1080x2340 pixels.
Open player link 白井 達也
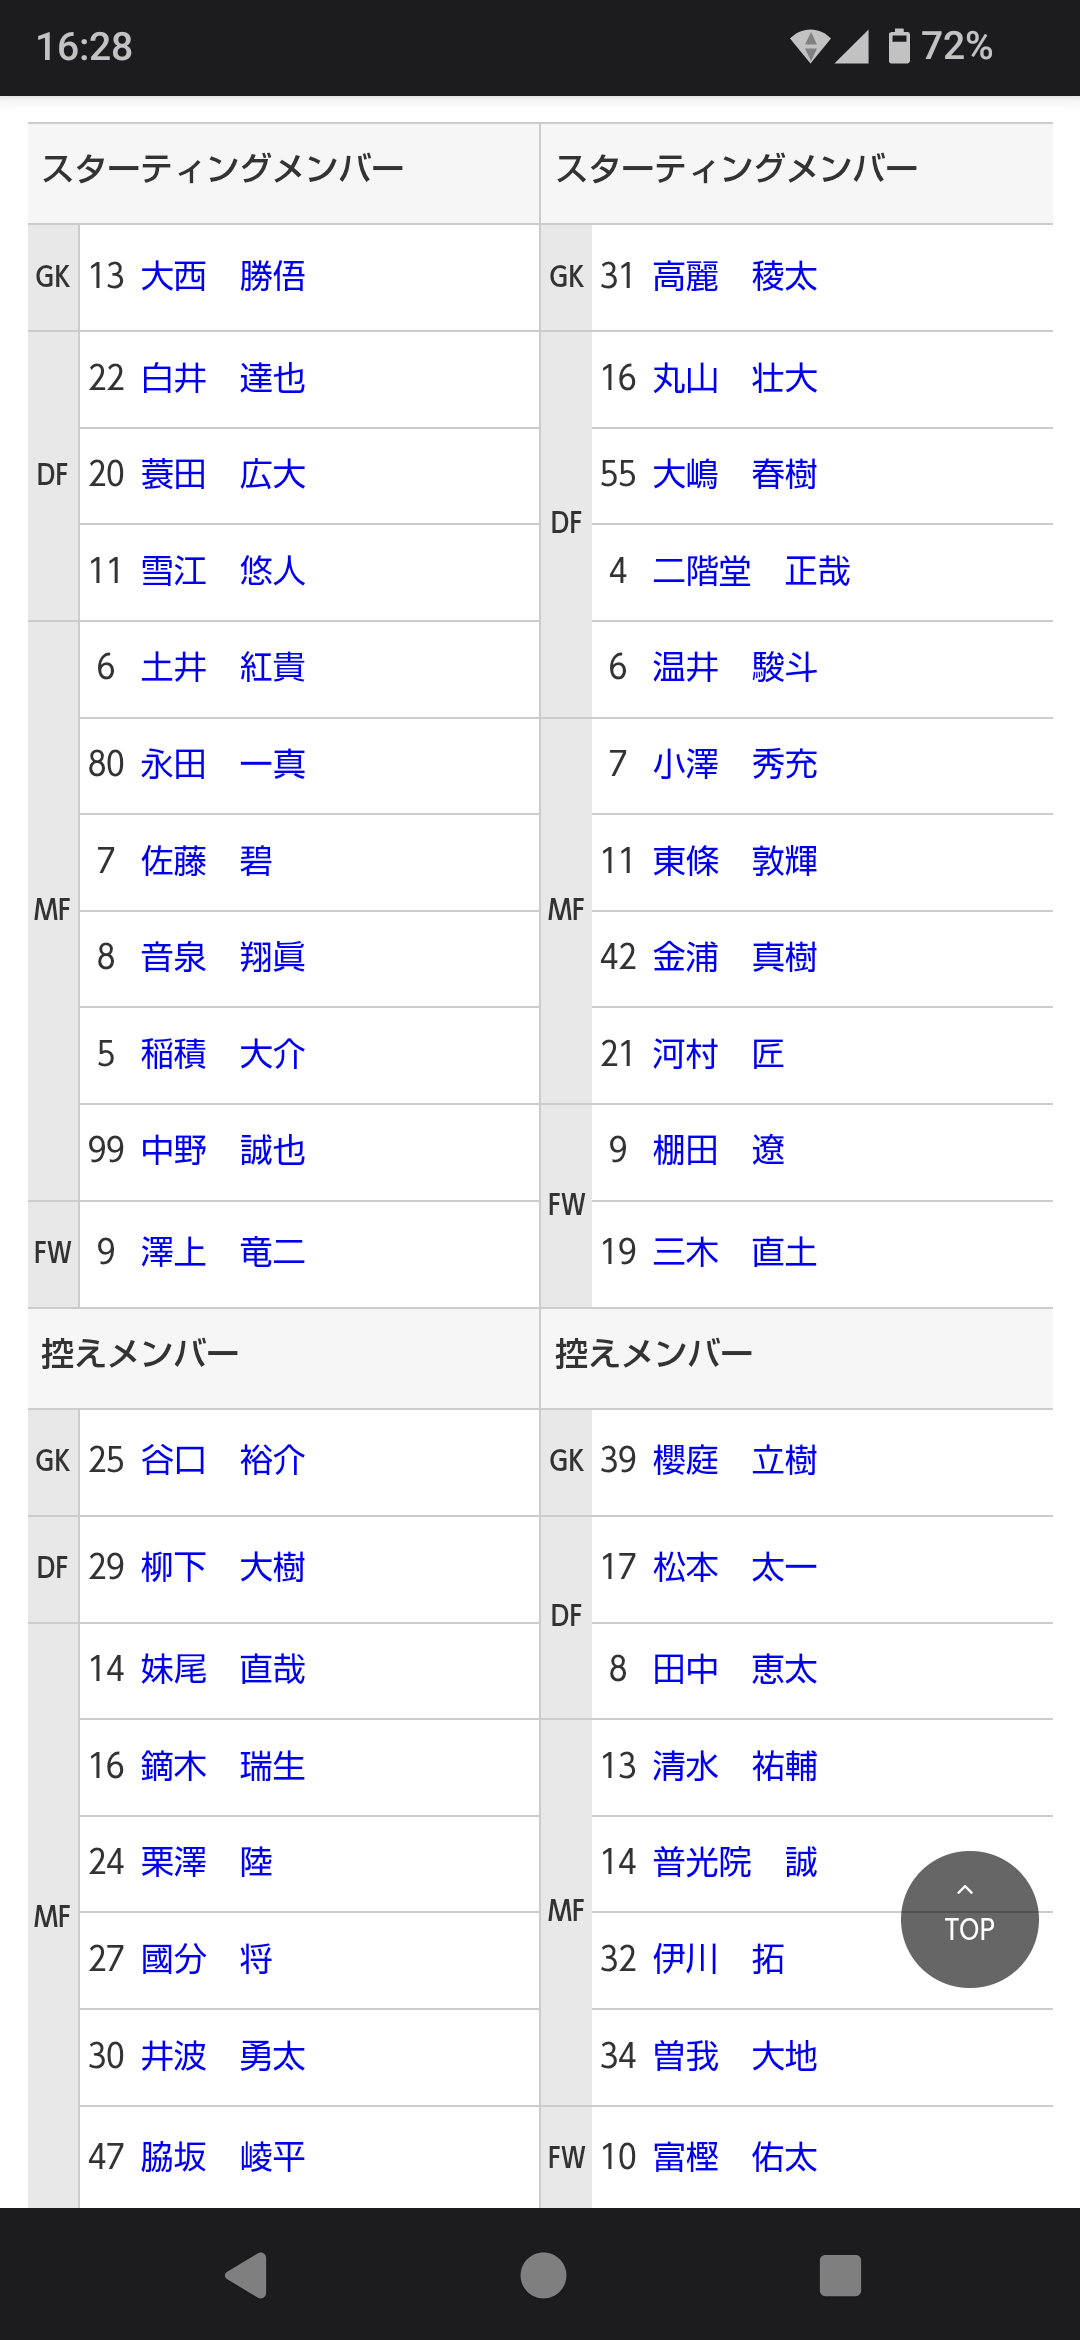[223, 378]
